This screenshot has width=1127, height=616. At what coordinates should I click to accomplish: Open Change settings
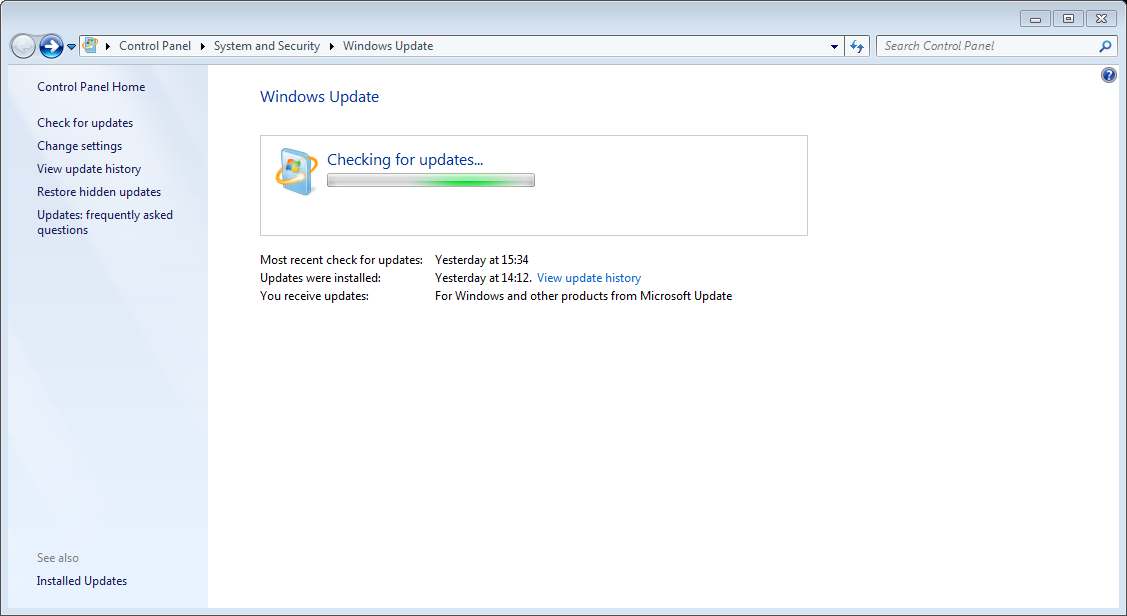[x=80, y=146]
